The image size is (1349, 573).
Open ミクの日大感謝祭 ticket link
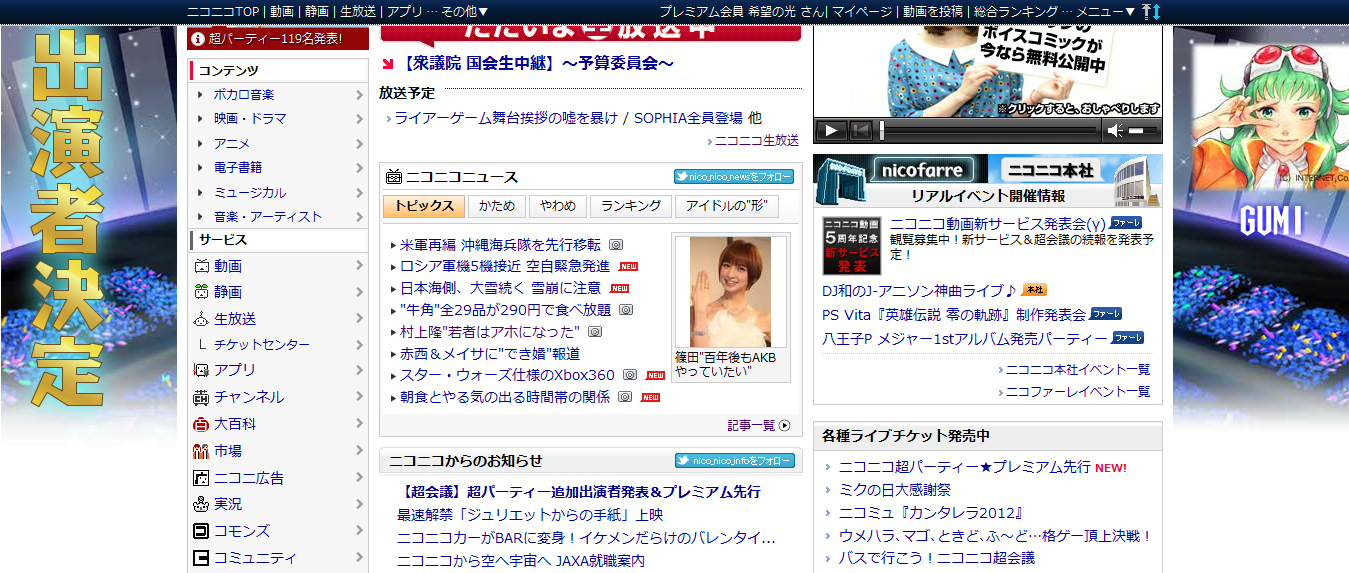[x=895, y=490]
